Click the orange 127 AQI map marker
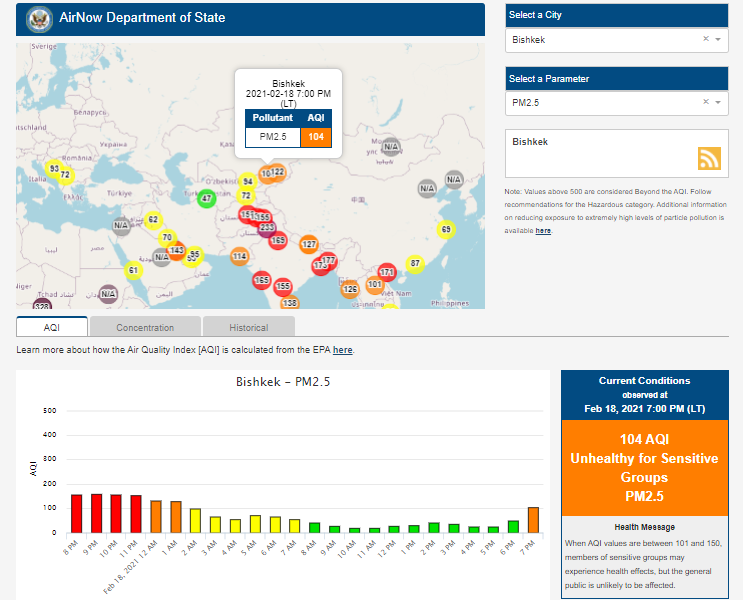743x600 pixels. pos(309,245)
